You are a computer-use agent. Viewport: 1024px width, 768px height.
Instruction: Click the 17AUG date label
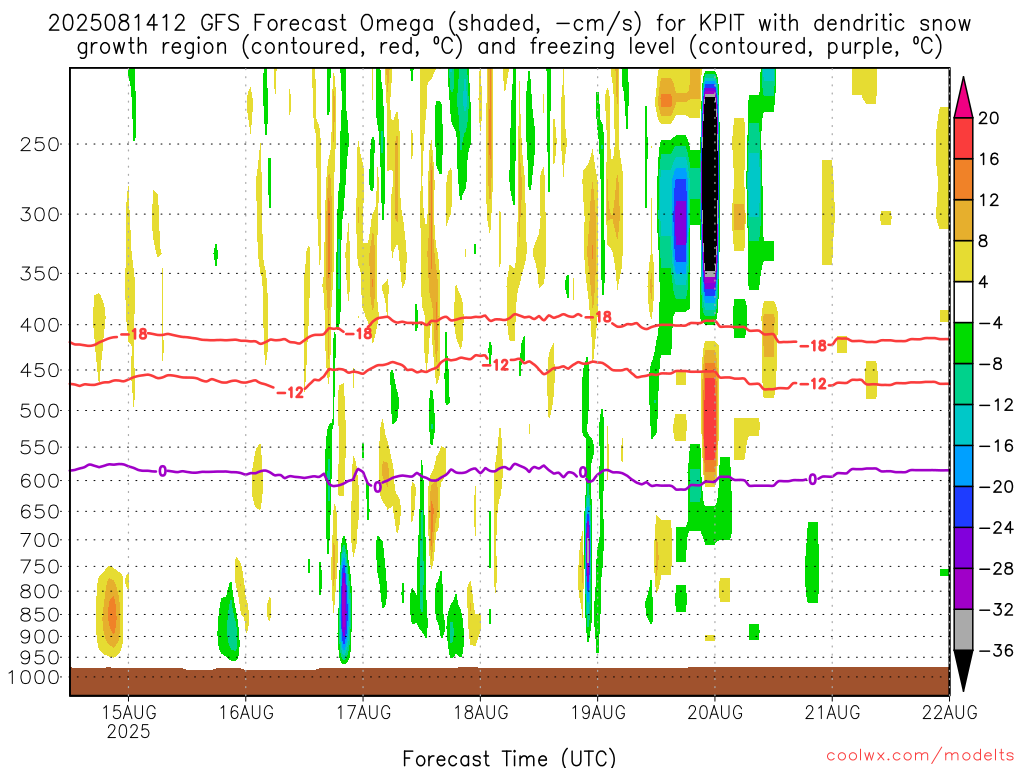coord(364,712)
